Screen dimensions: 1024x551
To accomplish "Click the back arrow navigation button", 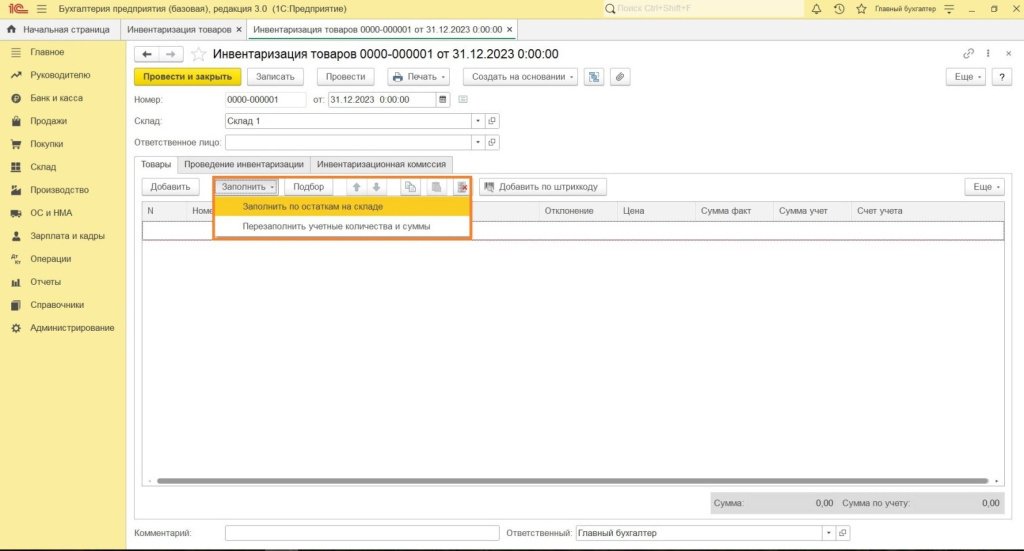I will click(147, 54).
